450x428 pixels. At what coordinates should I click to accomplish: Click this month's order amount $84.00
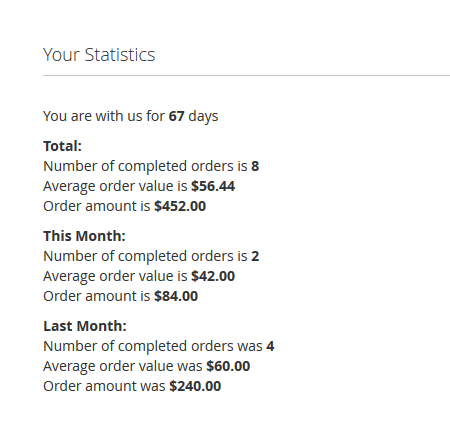176,296
